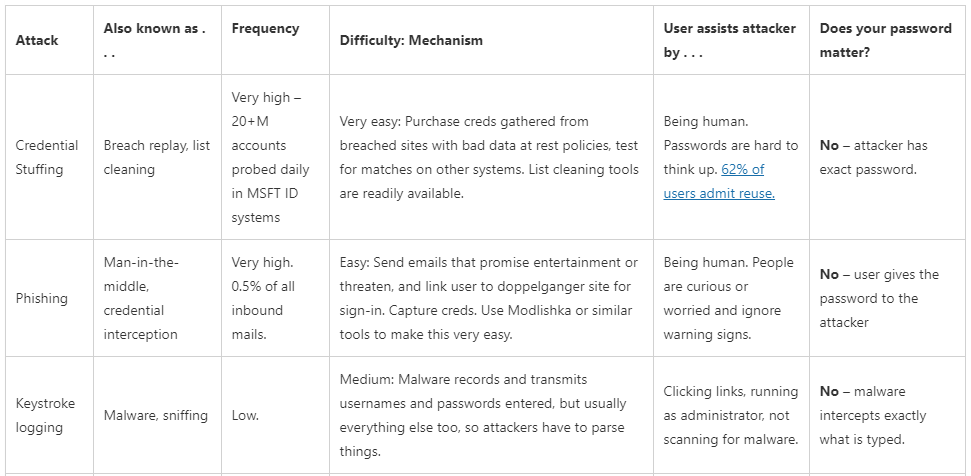The image size is (971, 476).
Task: Click the "Credential Stuffing" attack cell
Action: [x=47, y=157]
